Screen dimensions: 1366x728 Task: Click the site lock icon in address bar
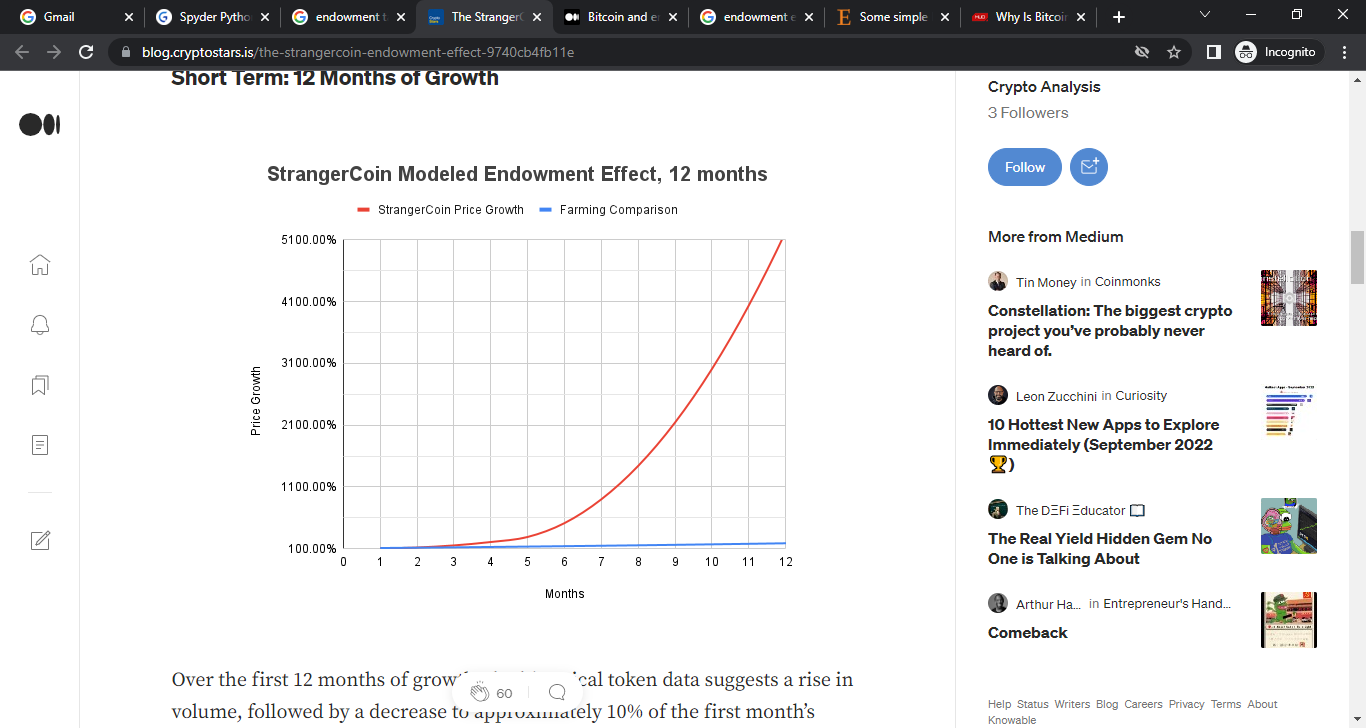click(125, 52)
